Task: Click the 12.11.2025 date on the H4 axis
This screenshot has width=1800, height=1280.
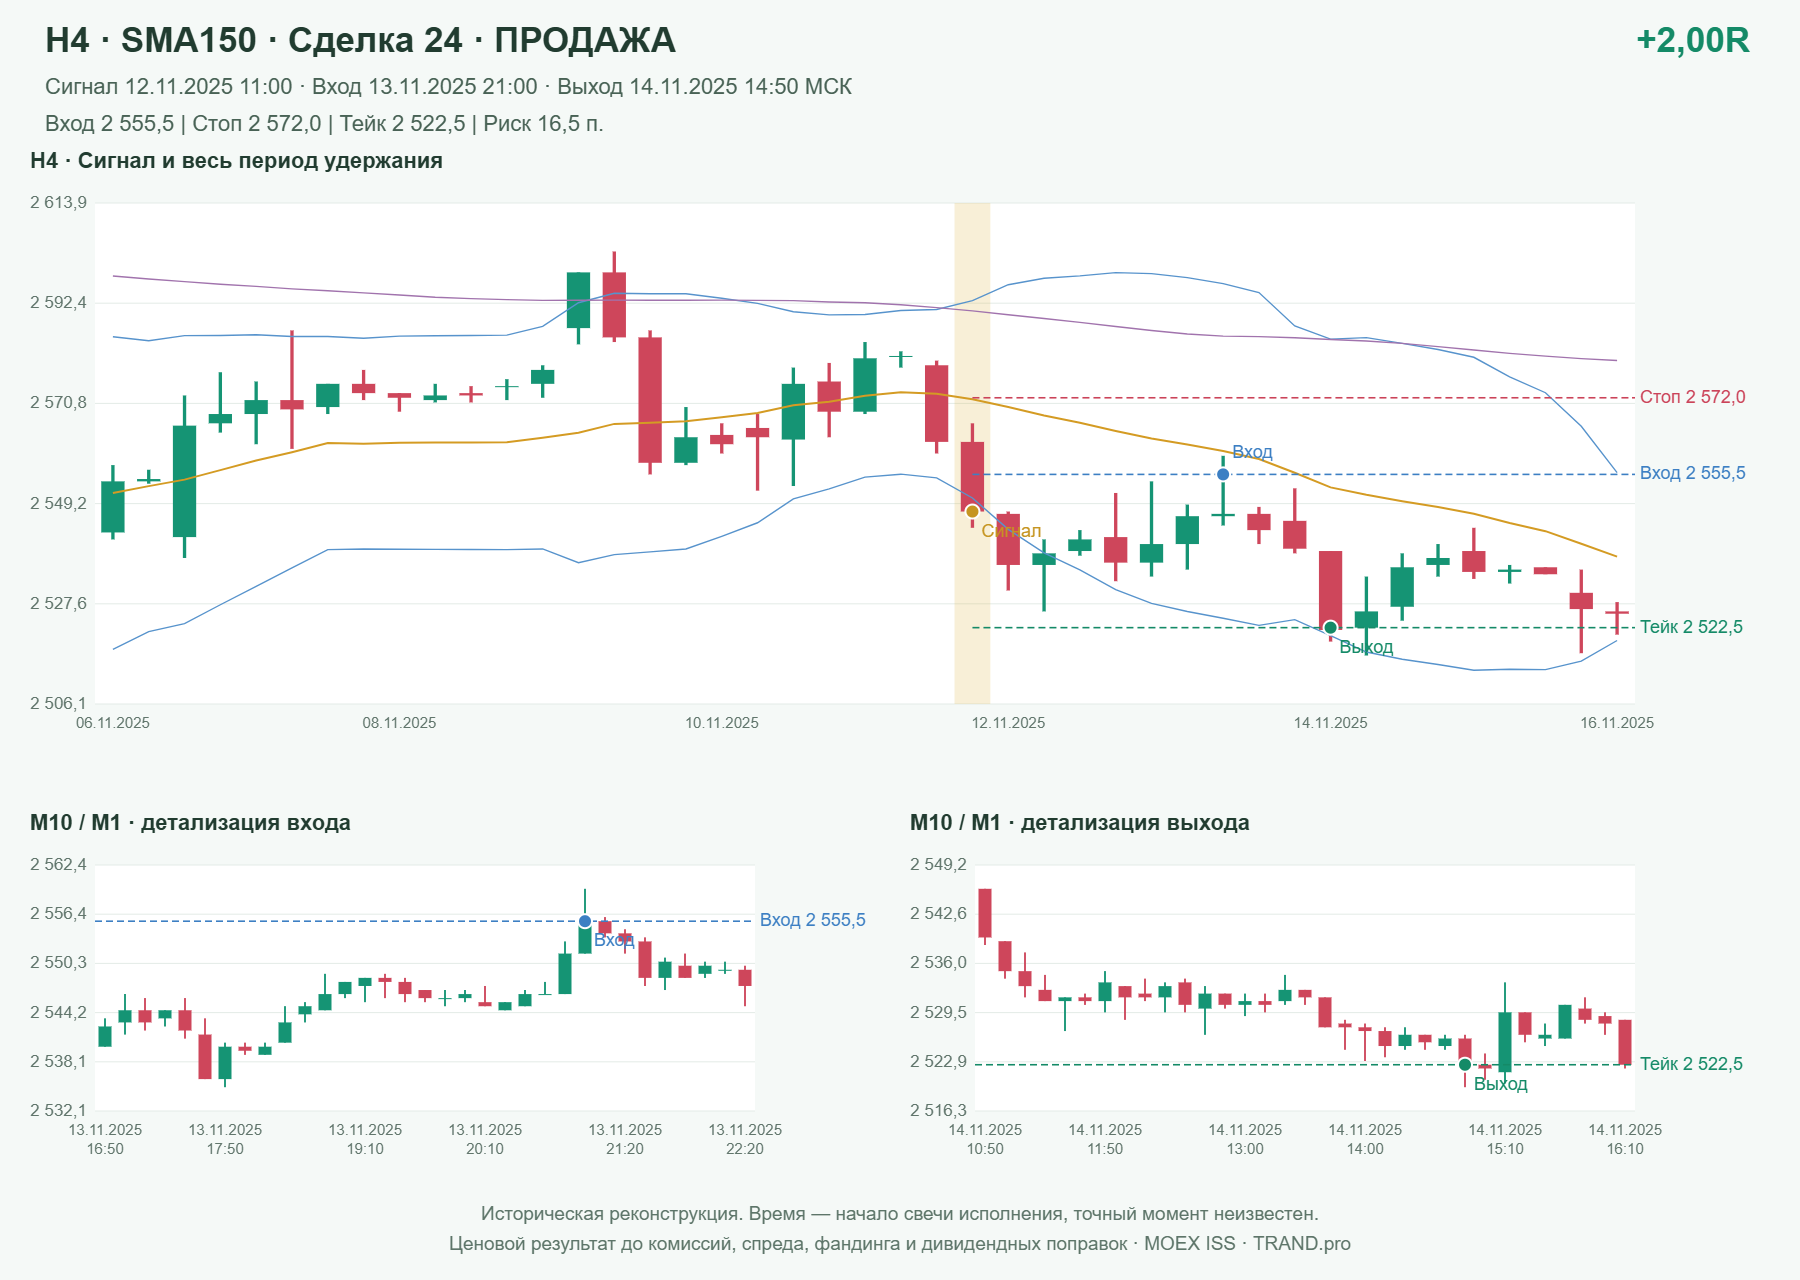Action: (x=1008, y=723)
